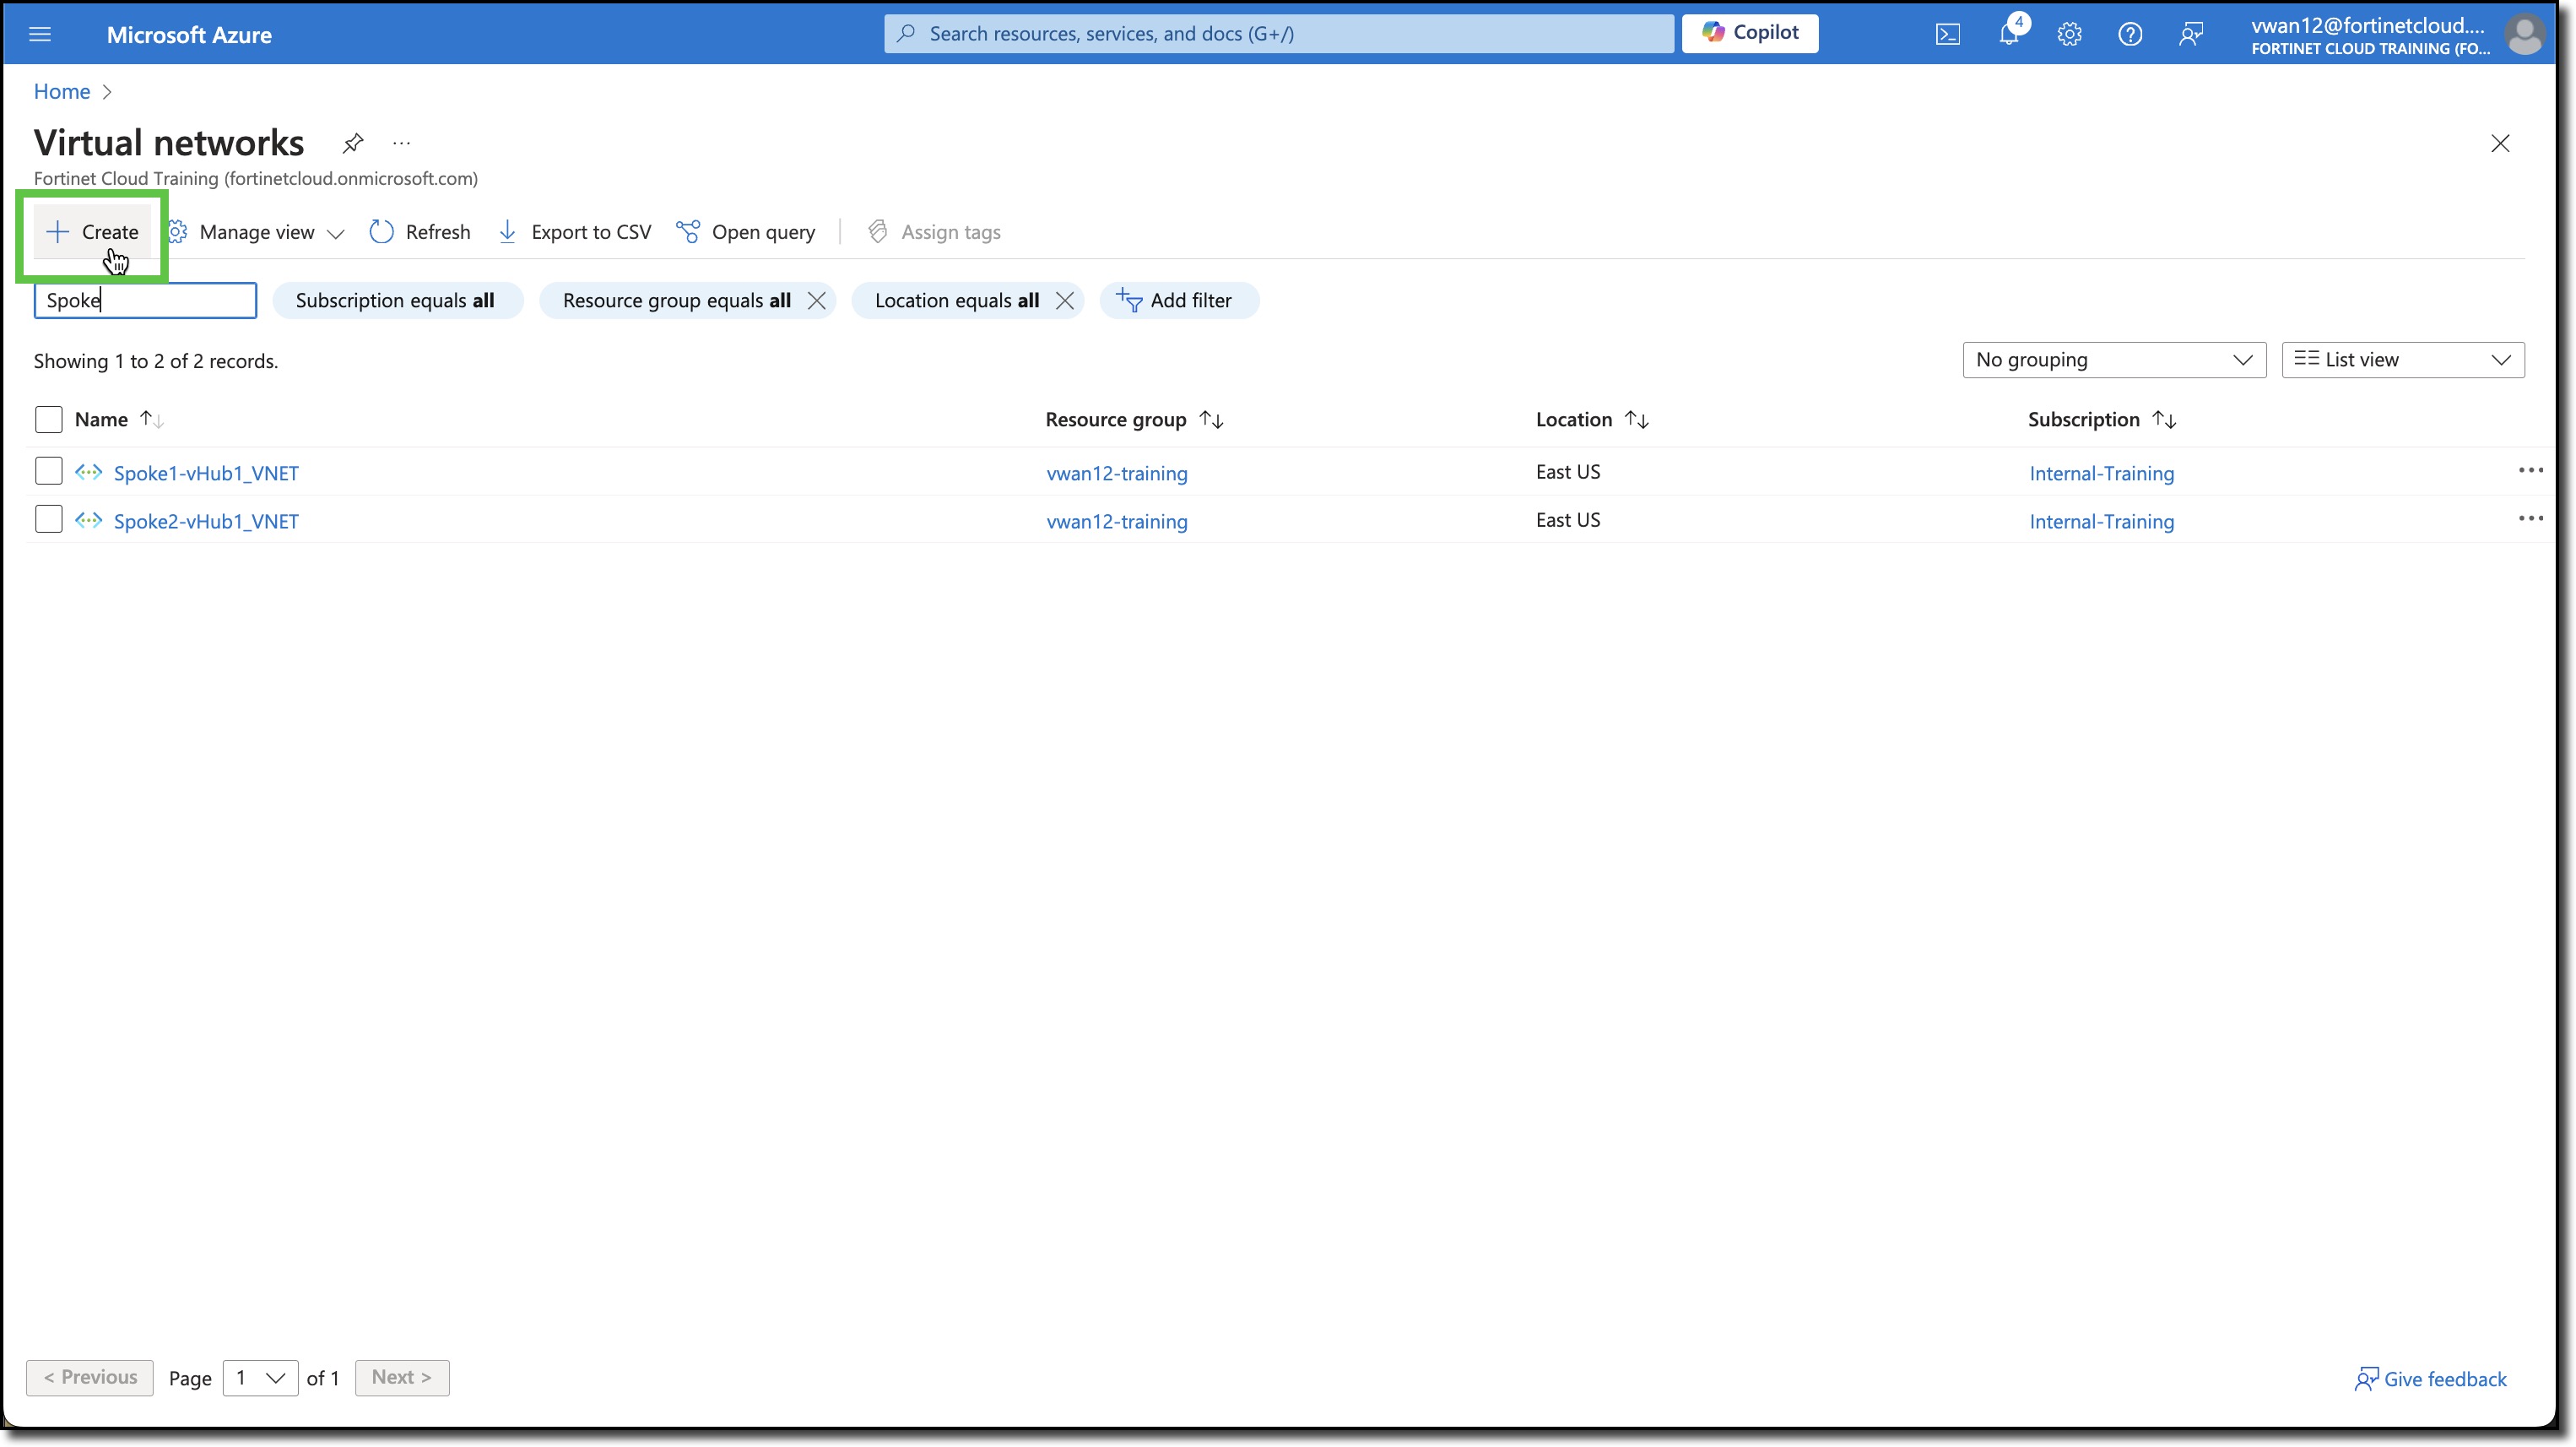Select the Spoke1-vHub1_VNET checkbox
Viewport: 2576px width, 1447px height.
point(48,471)
